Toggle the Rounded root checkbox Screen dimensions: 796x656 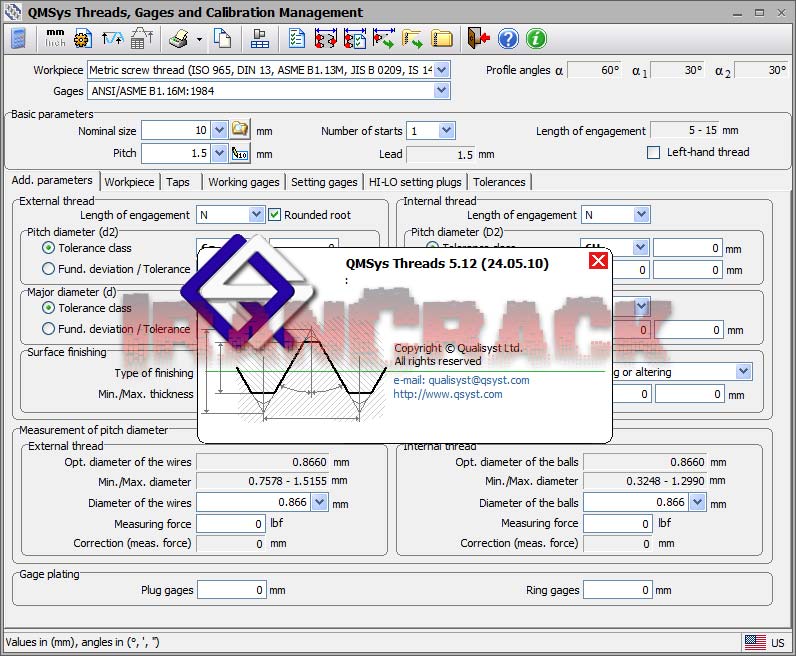point(275,215)
